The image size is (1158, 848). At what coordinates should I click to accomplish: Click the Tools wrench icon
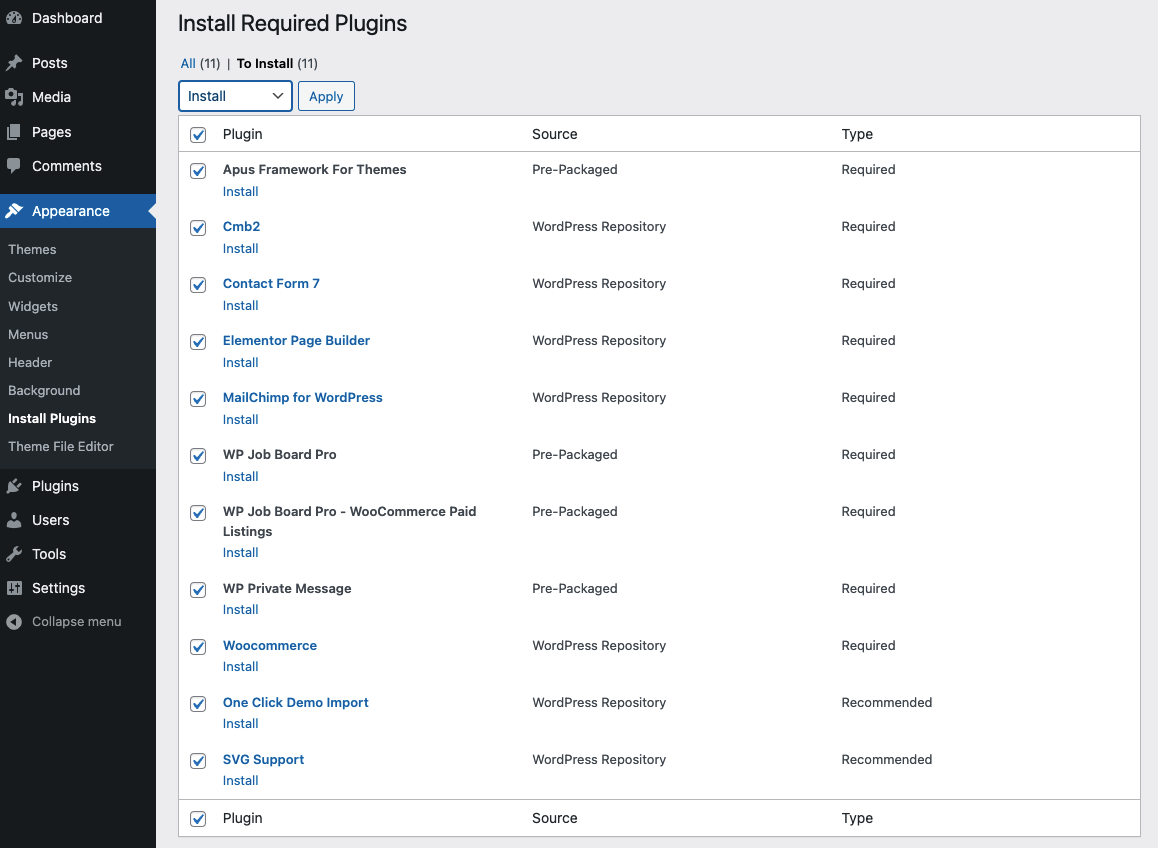14,554
